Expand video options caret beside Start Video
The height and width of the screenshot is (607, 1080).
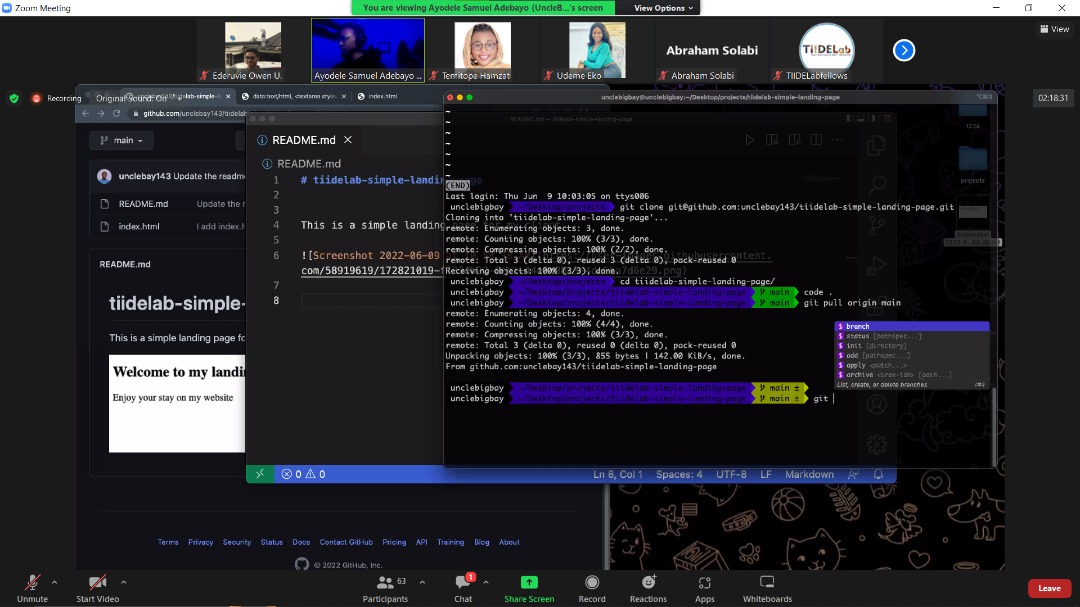[123, 582]
